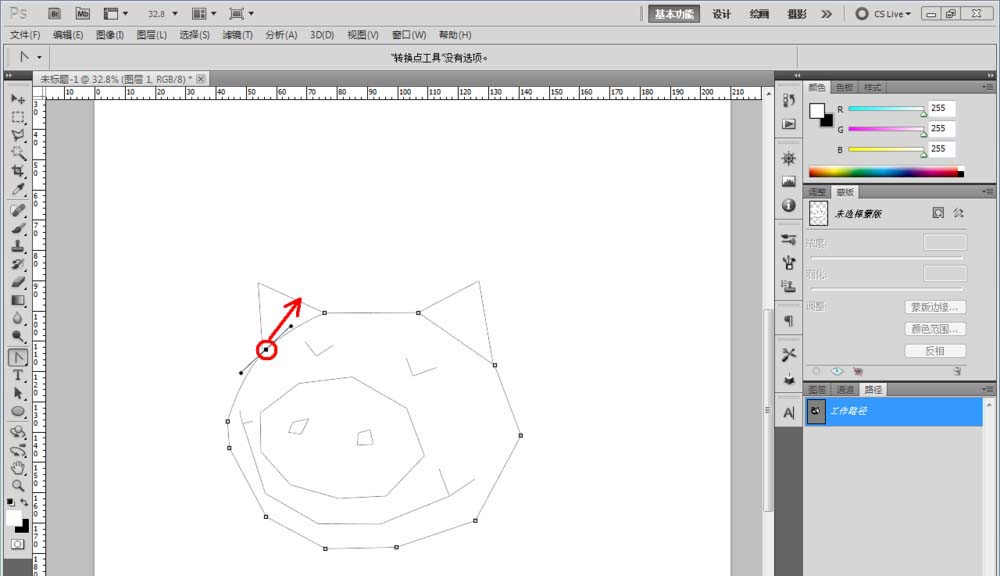Open the Info panel dock icon
This screenshot has height=576, width=1000.
coord(789,205)
